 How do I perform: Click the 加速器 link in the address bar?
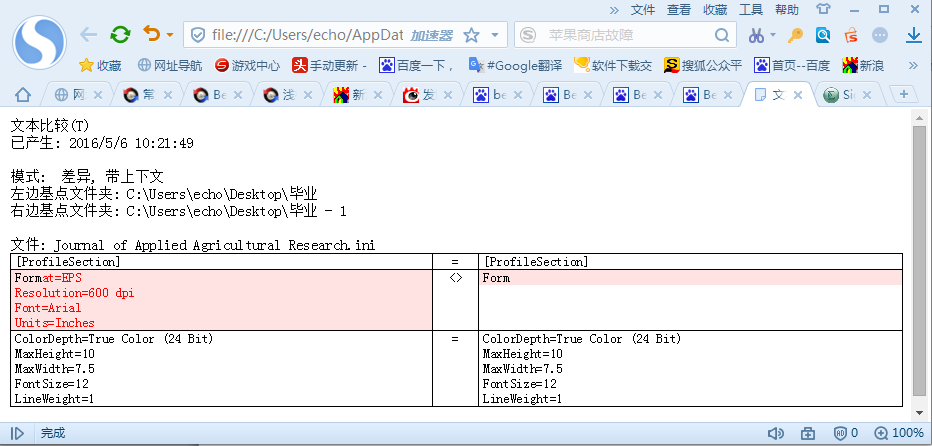tap(432, 36)
